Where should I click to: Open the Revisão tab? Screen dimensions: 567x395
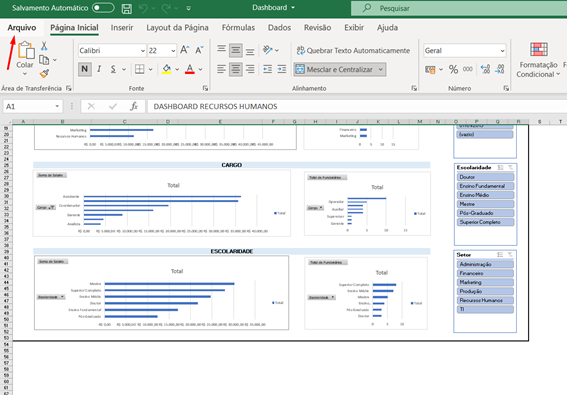[317, 28]
